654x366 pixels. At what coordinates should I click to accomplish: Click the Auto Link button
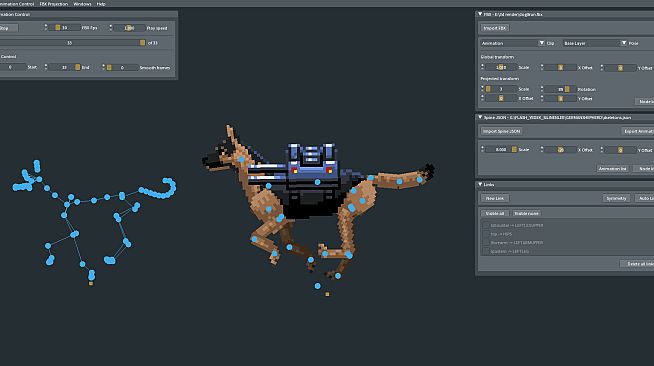pos(644,198)
